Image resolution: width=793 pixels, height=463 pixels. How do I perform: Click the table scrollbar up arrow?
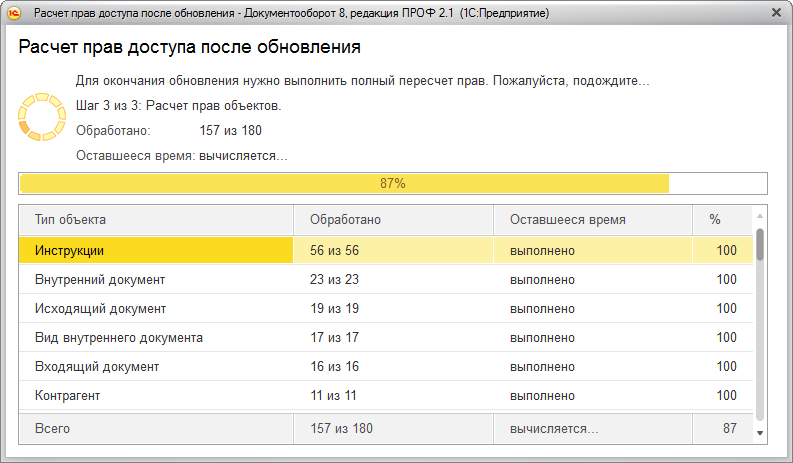760,216
